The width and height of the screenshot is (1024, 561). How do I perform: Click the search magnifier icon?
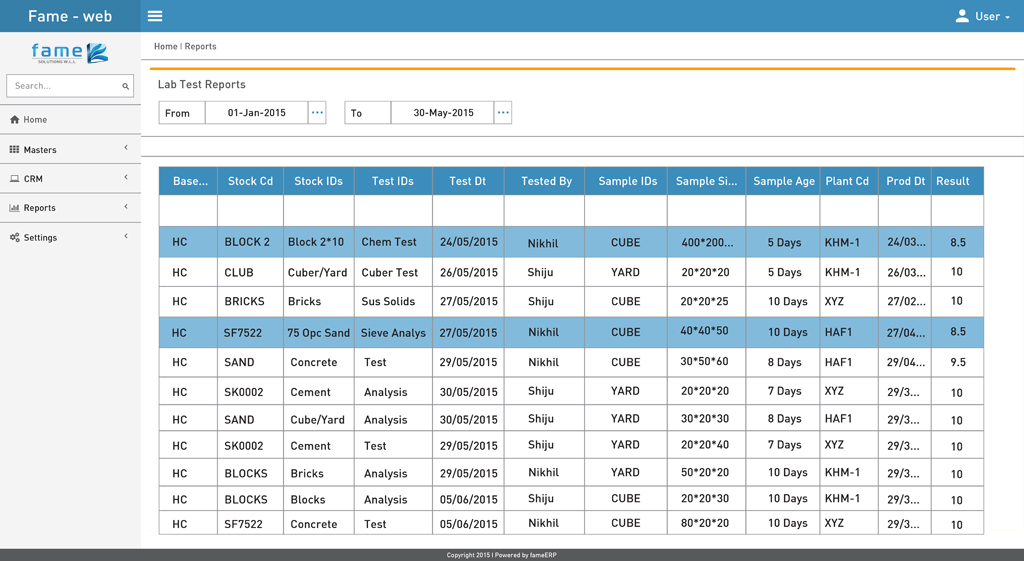pyautogui.click(x=125, y=86)
